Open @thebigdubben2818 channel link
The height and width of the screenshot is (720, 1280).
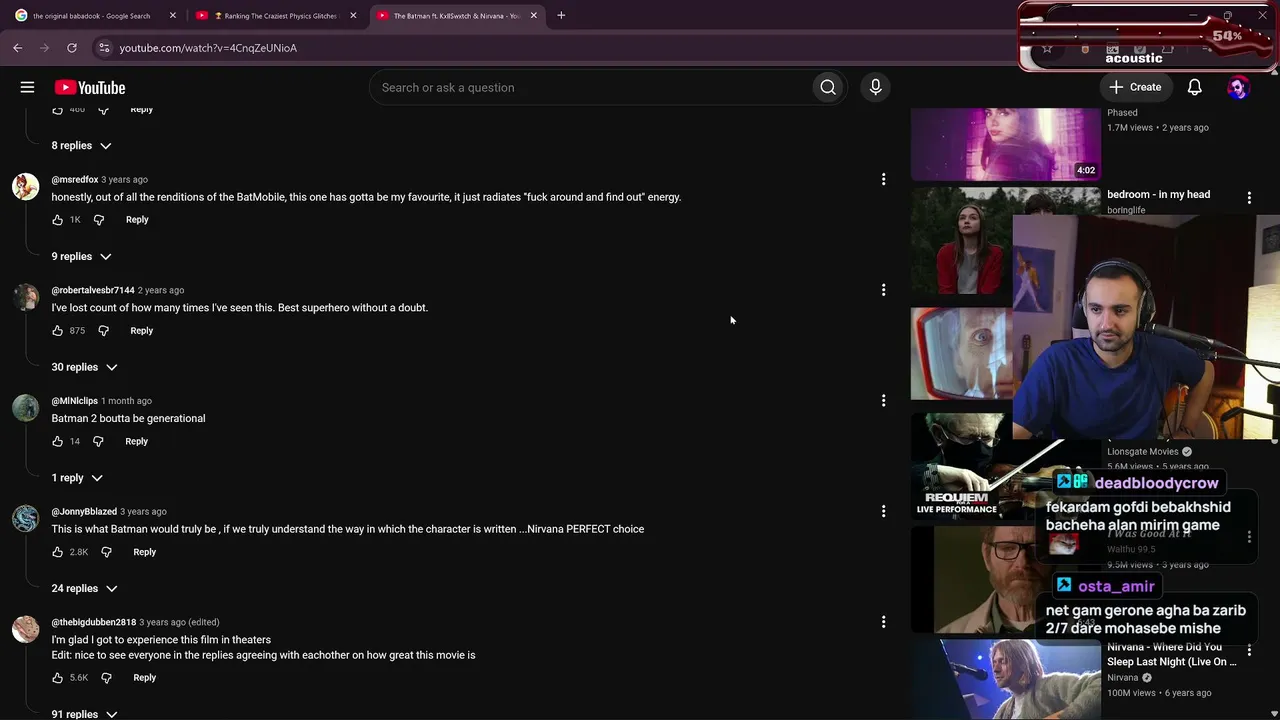coord(94,622)
